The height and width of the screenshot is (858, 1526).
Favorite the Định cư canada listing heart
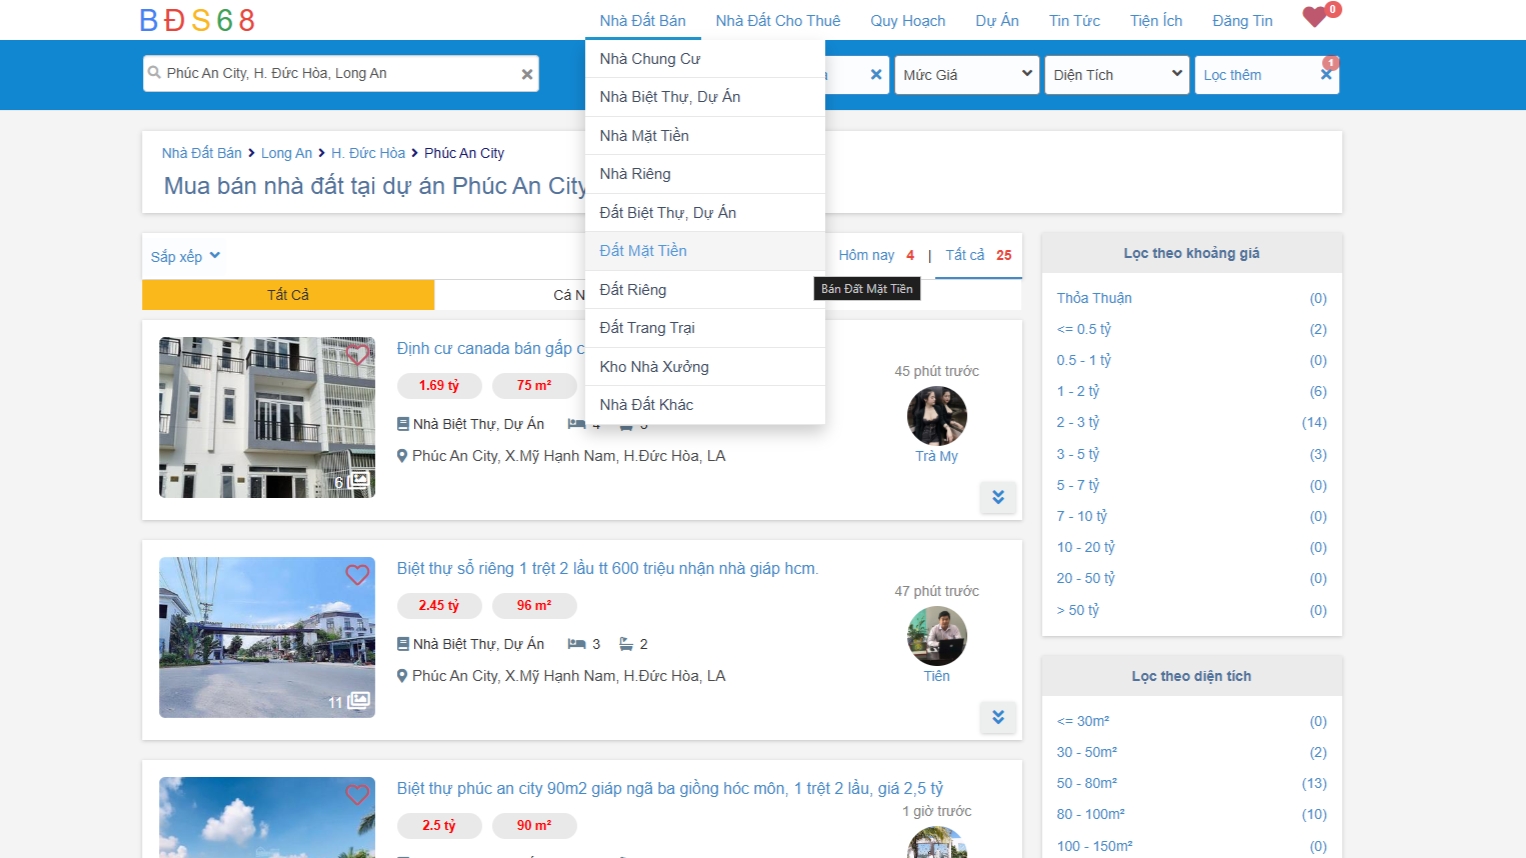click(357, 355)
